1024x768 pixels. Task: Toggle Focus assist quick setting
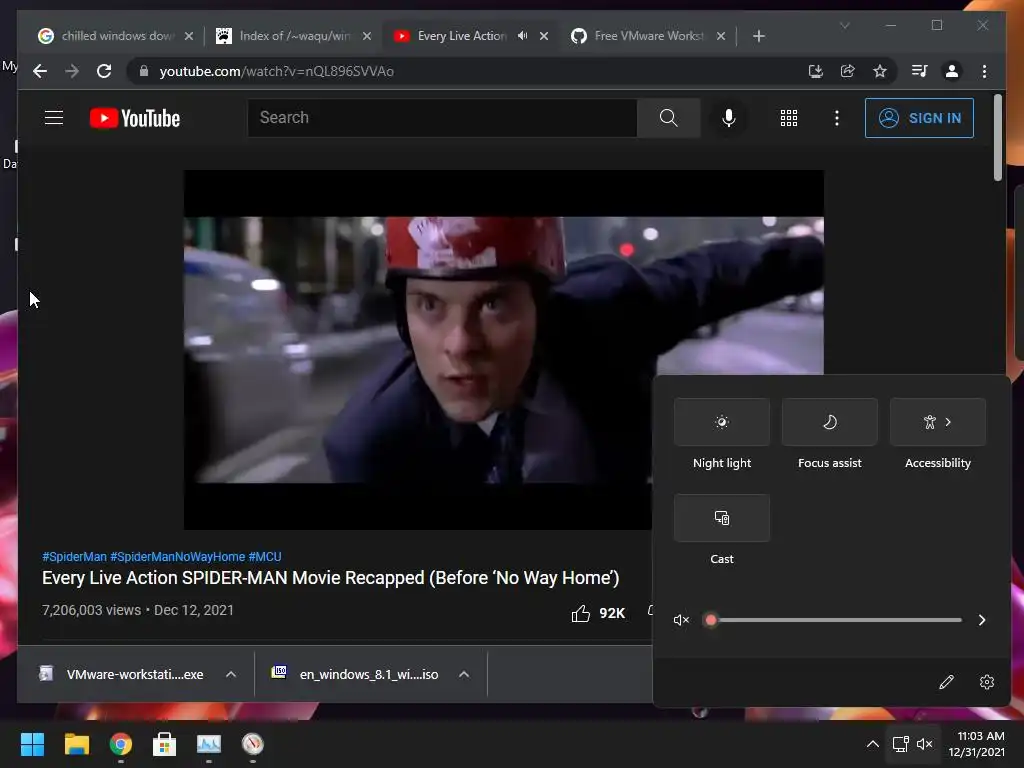click(829, 422)
